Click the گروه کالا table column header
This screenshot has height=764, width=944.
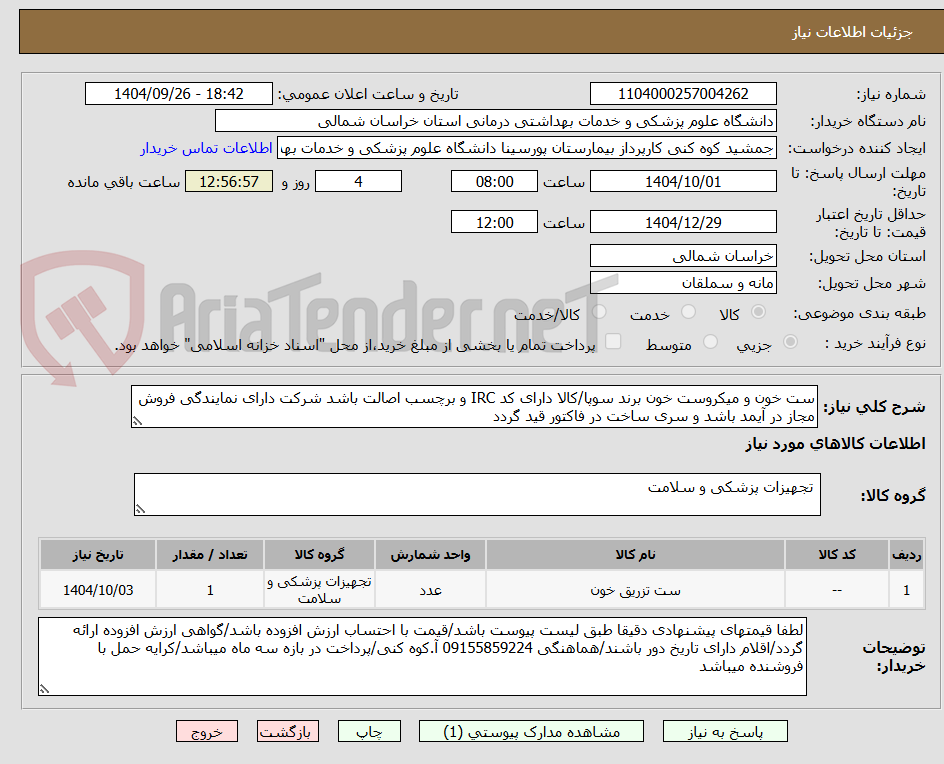pos(319,554)
